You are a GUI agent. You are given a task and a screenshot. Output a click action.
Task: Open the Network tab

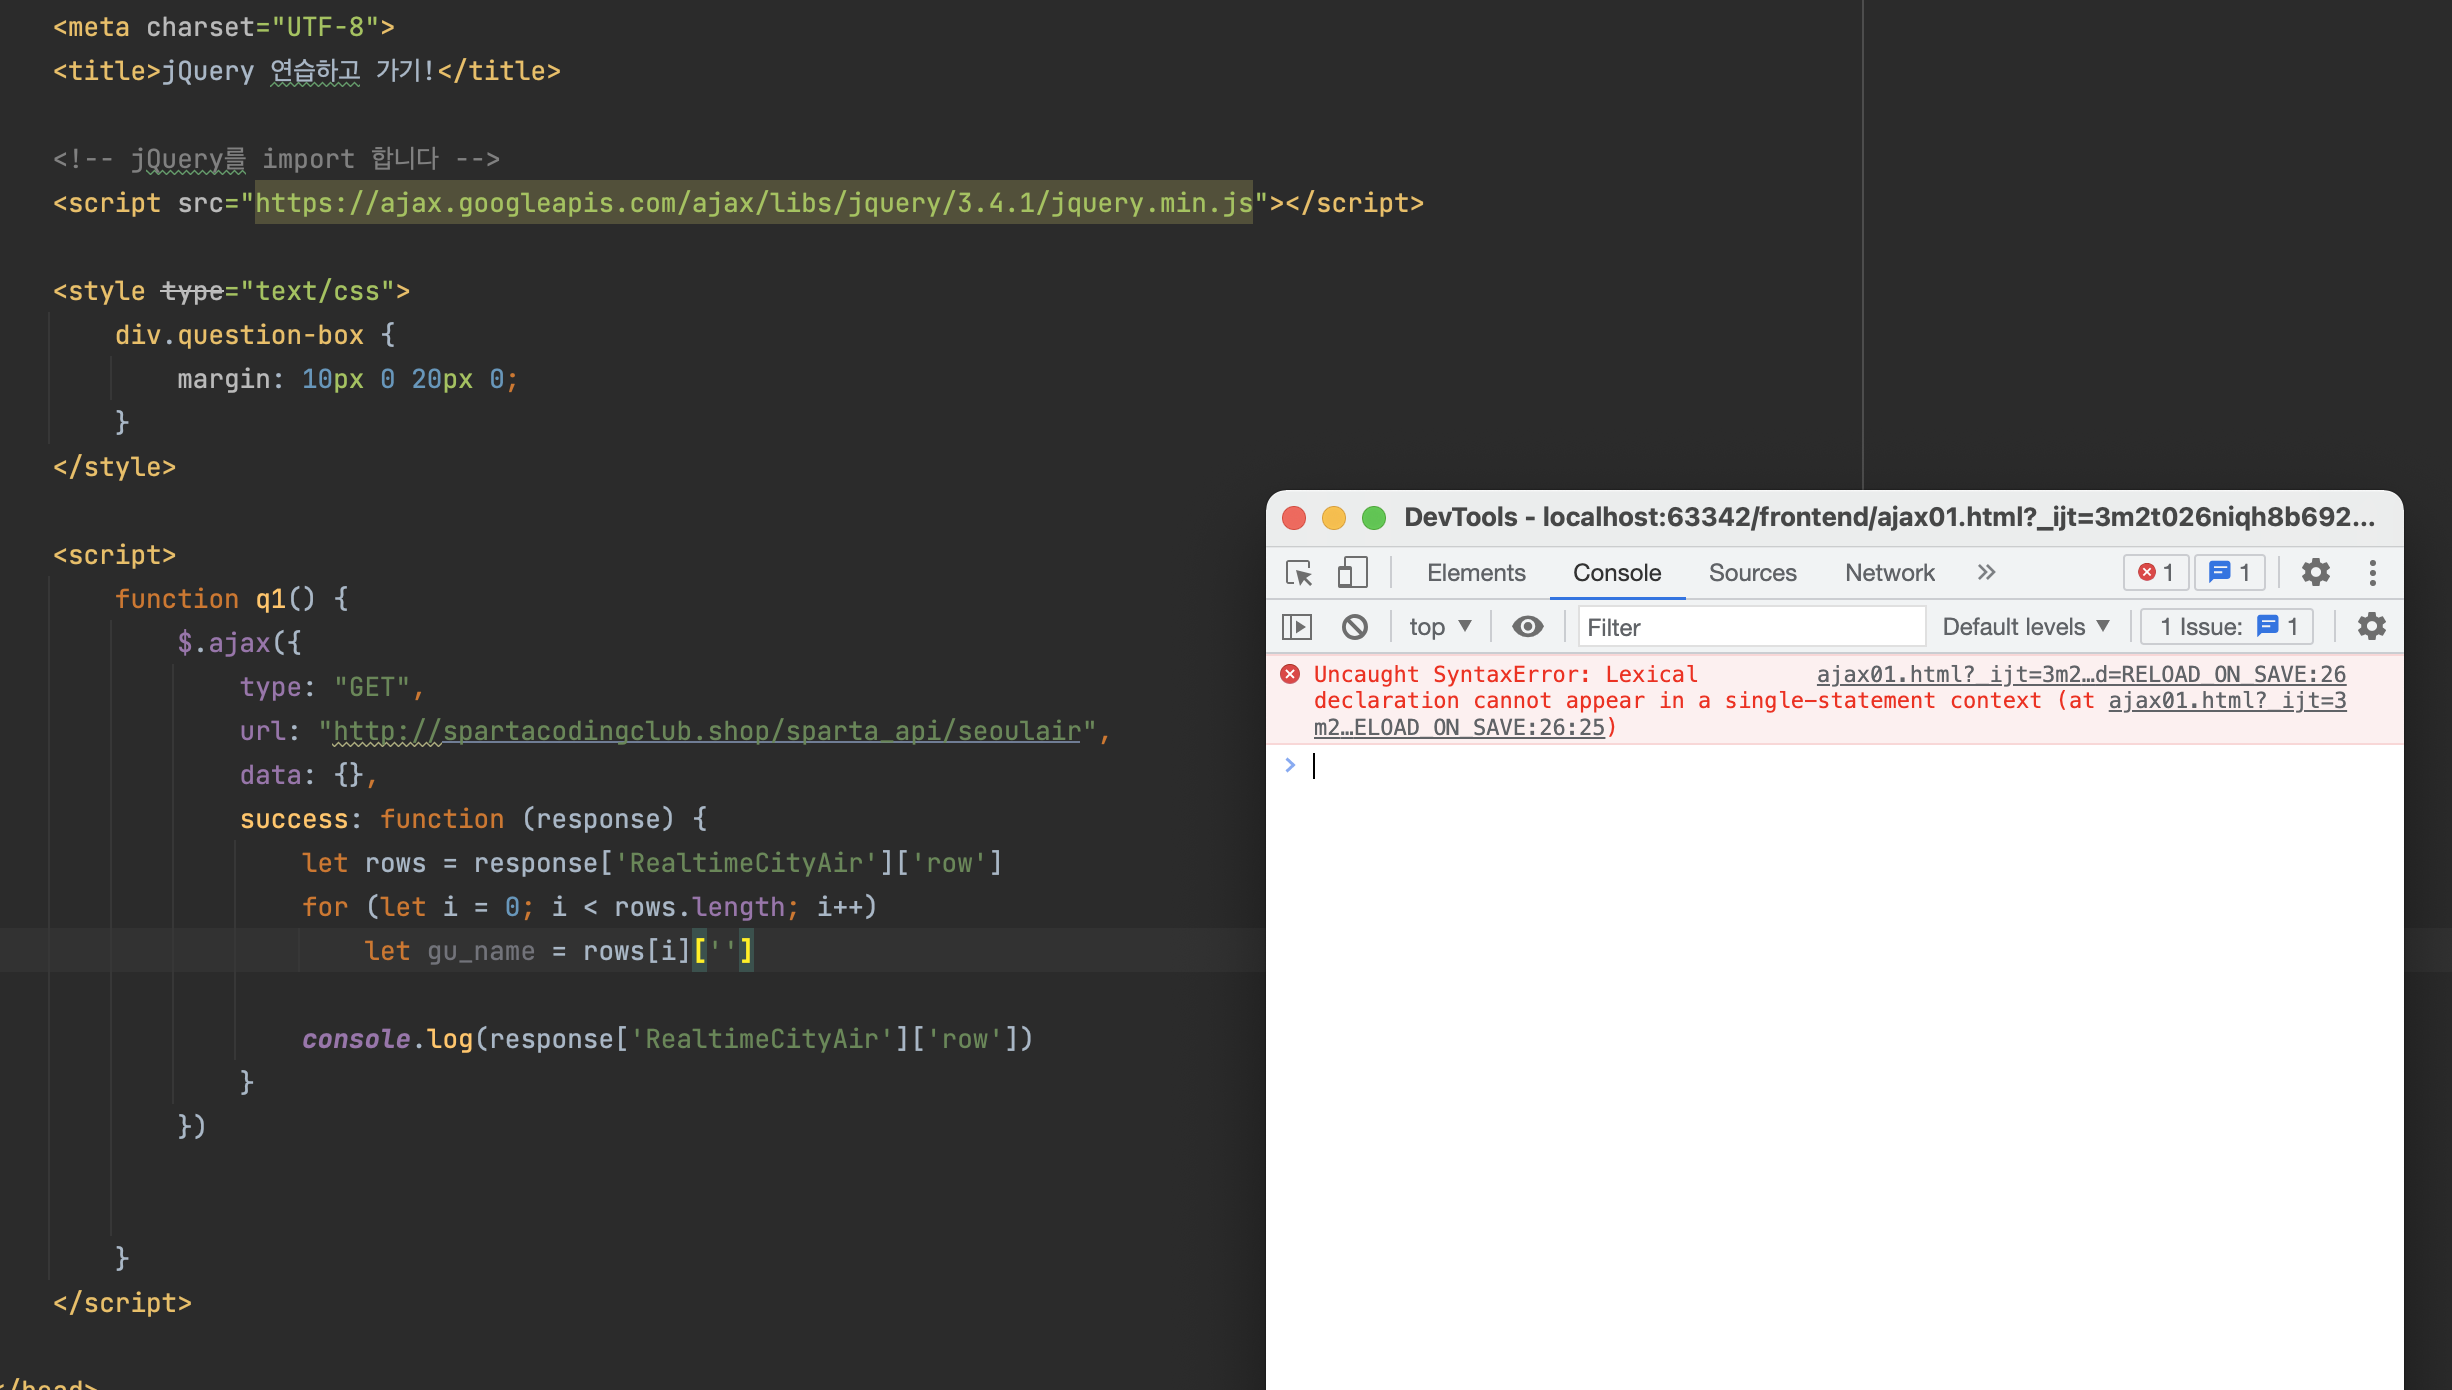[1890, 573]
